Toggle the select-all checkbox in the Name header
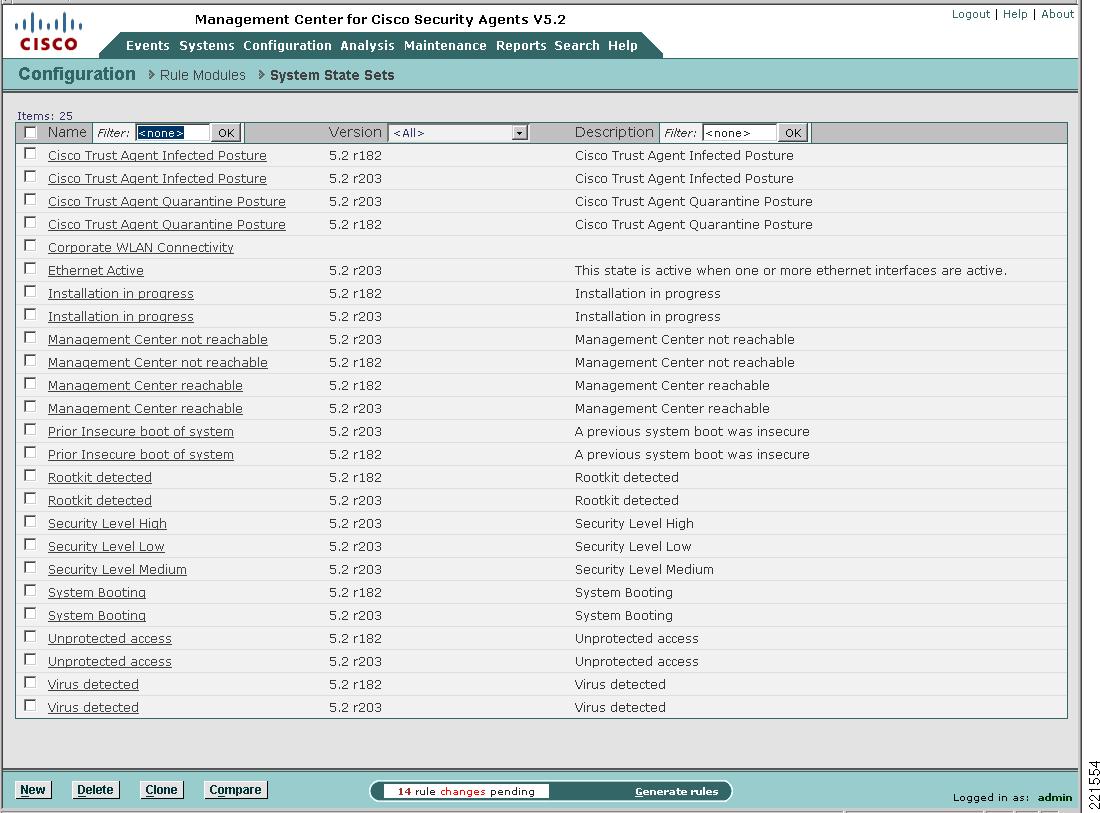 31,133
